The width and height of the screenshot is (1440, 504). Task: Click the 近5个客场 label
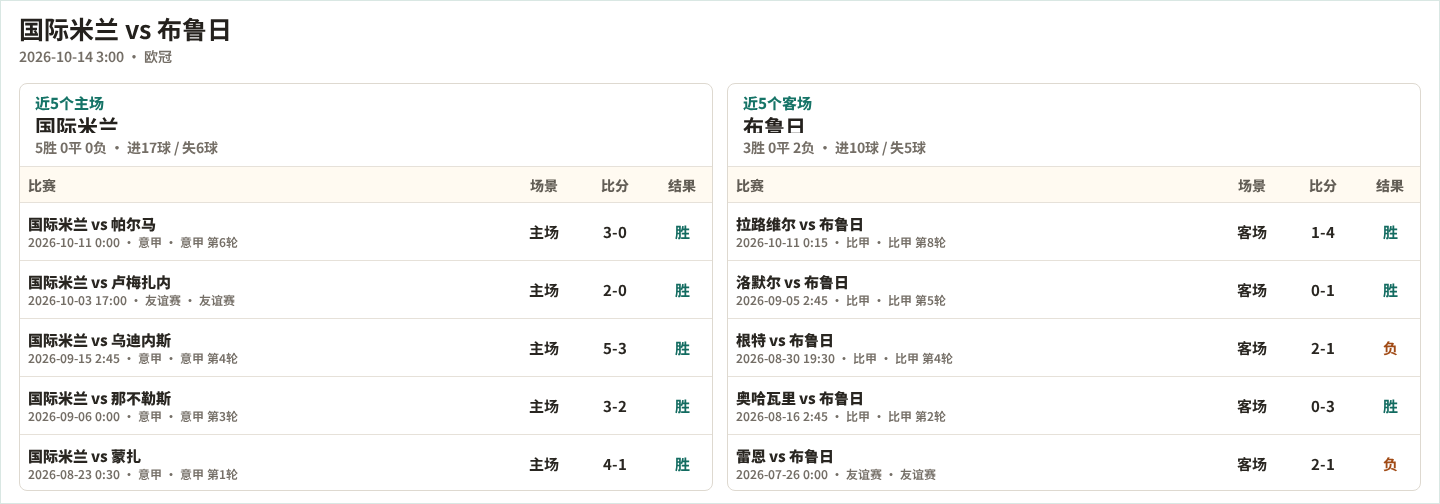point(777,103)
